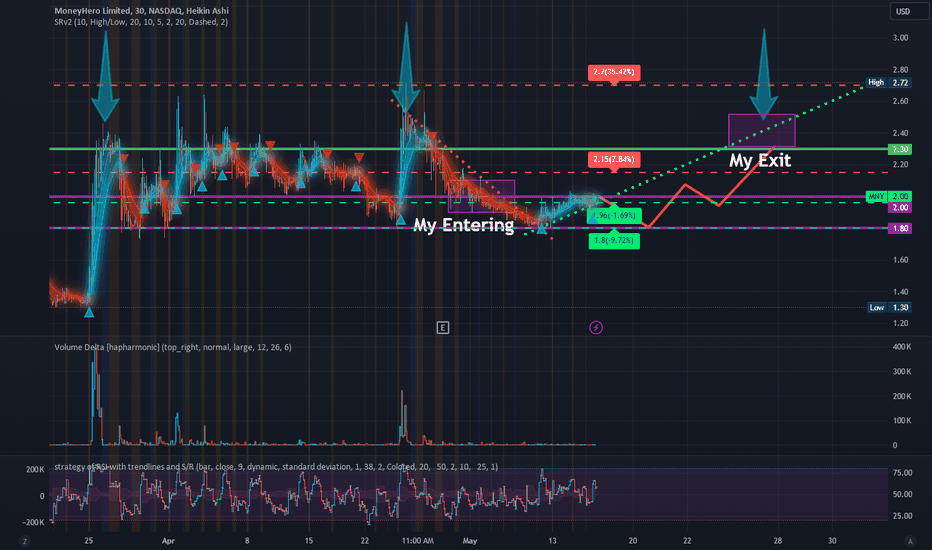Select the strategy of RSI indicator legend
932x550 pixels.
coord(276,467)
